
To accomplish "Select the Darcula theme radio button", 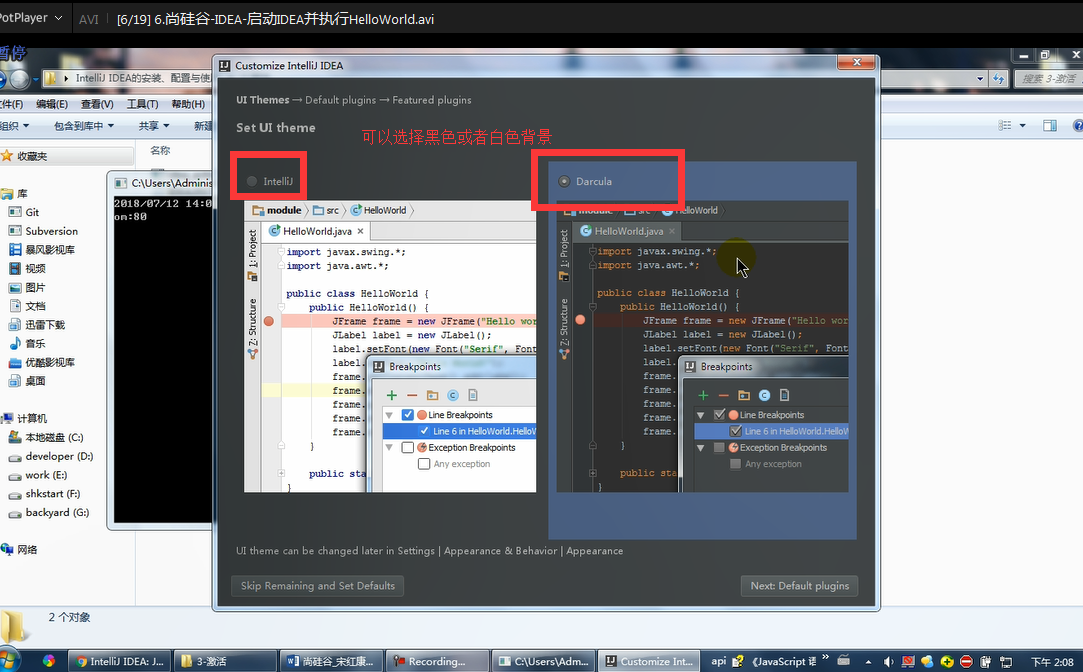I will [564, 182].
